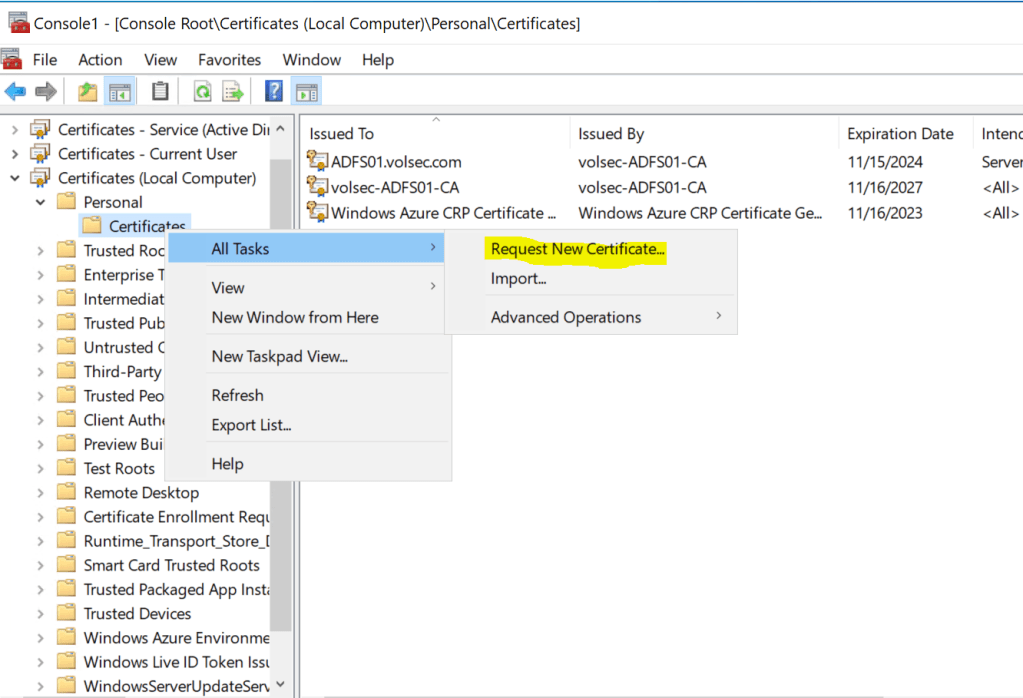This screenshot has height=698, width=1023.
Task: Open the Action menu in menu bar
Action: click(100, 60)
